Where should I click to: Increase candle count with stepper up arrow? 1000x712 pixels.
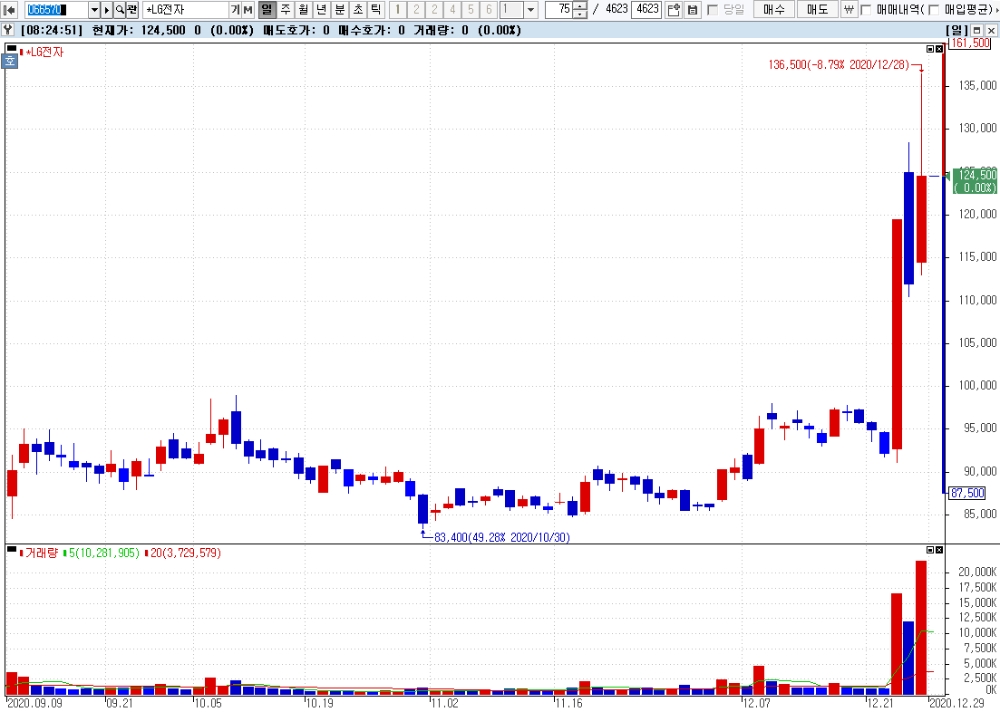click(x=580, y=6)
